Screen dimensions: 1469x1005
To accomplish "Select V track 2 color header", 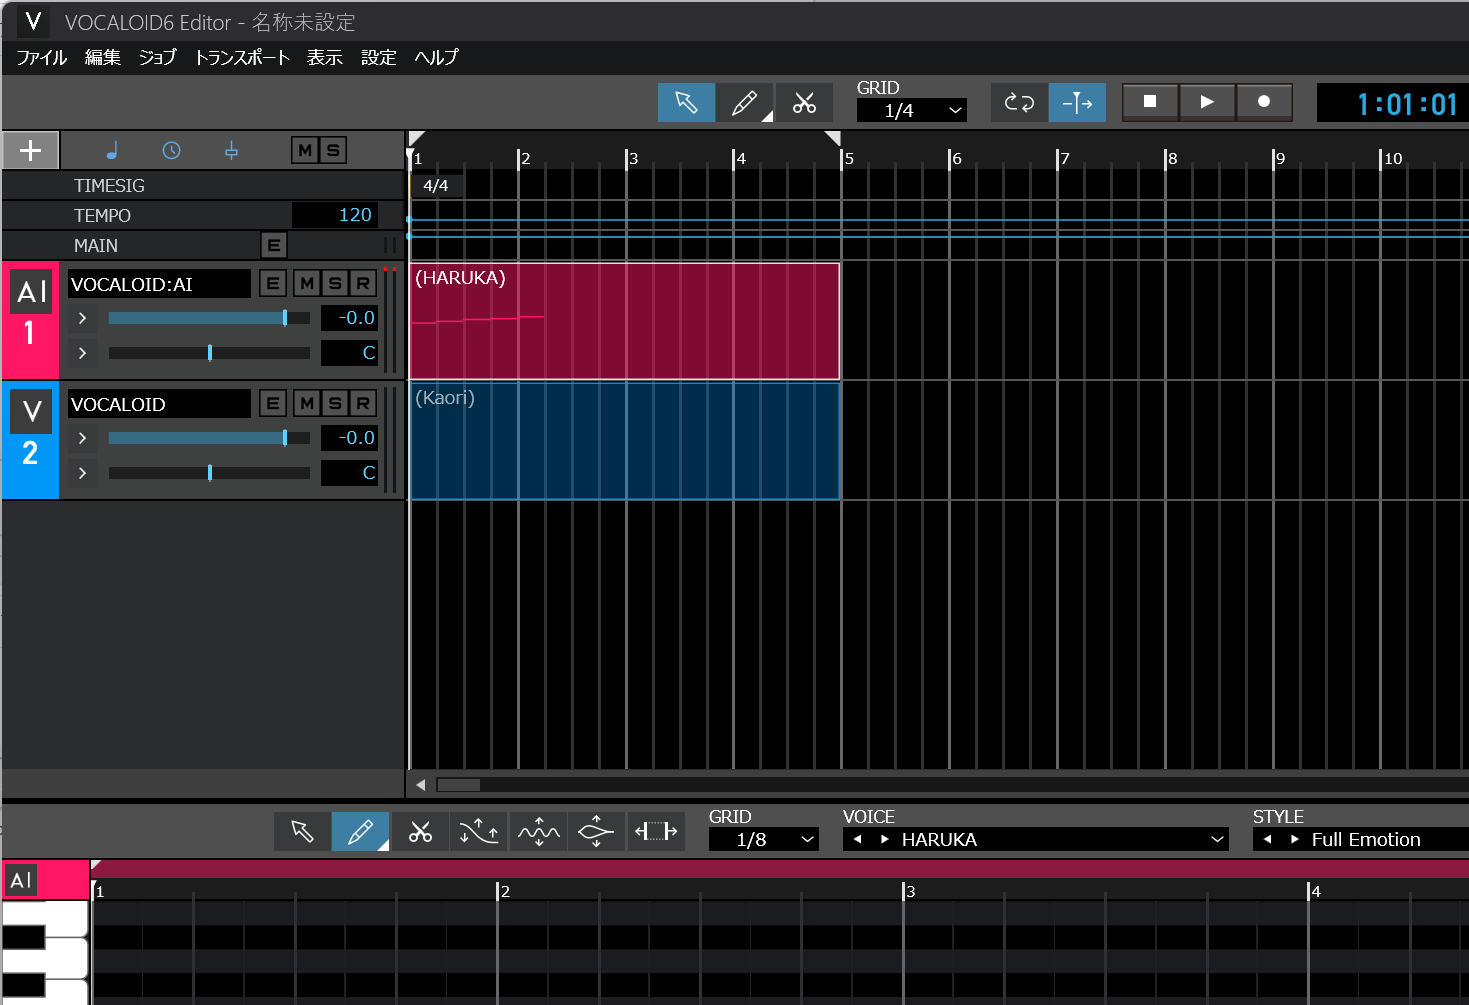I will 30,440.
